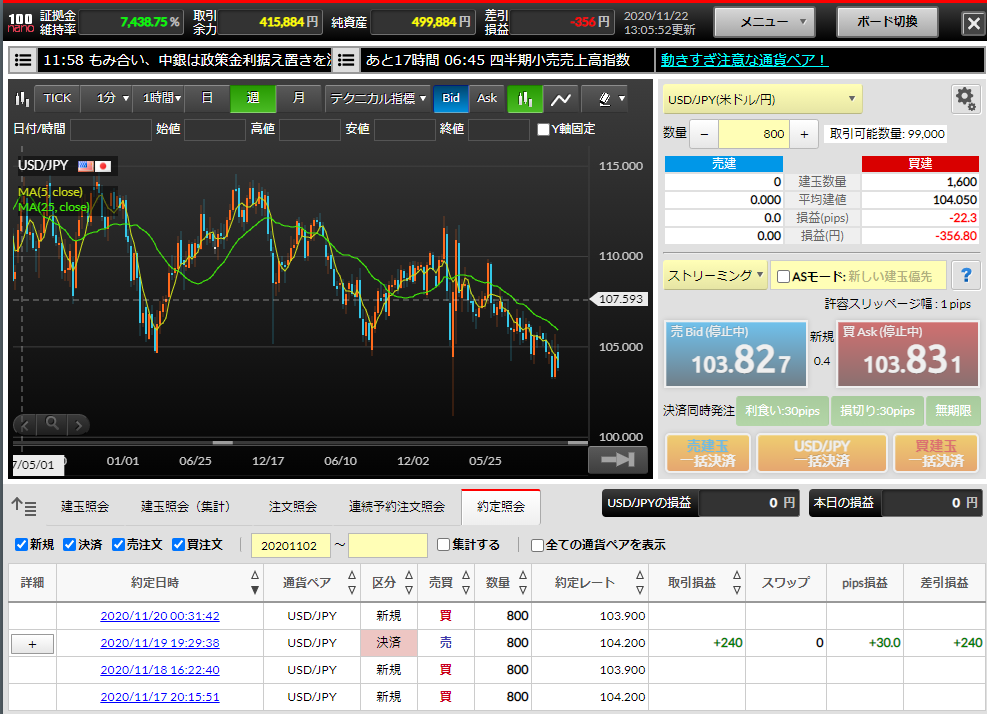Open trade settings gear icon
This screenshot has height=714, width=987.
click(965, 99)
